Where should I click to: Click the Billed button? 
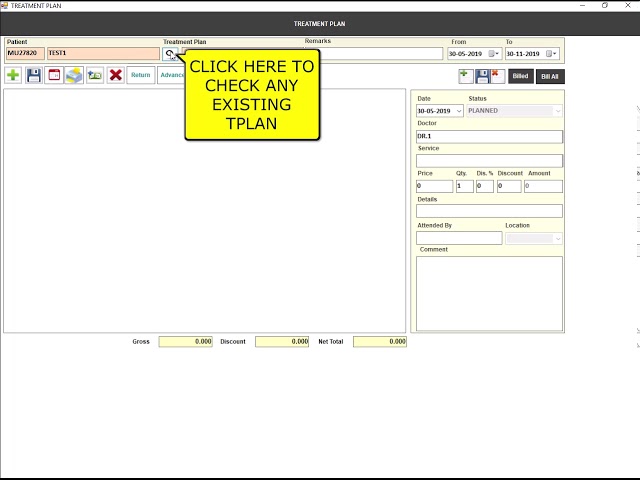click(x=520, y=76)
